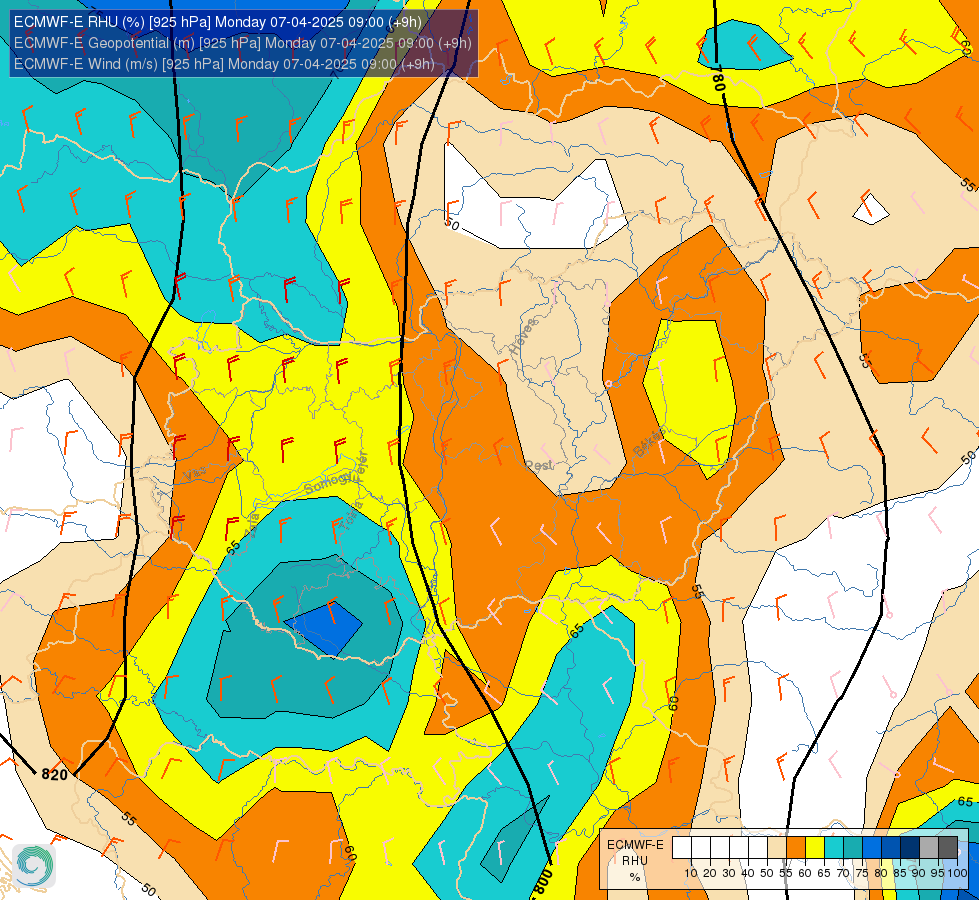Select the ECMWF-E Geopotential (m) title line
Screen dimensions: 979x900
[x=242, y=43]
